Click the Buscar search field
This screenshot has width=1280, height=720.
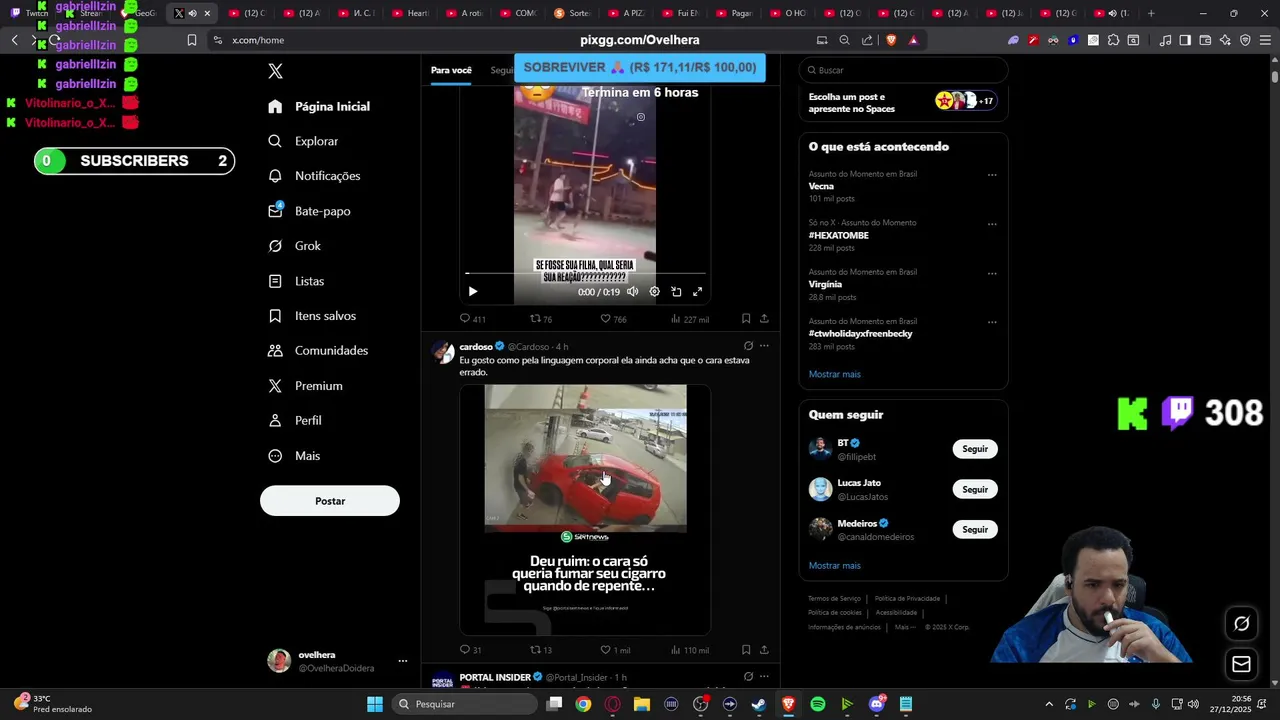[x=903, y=70]
